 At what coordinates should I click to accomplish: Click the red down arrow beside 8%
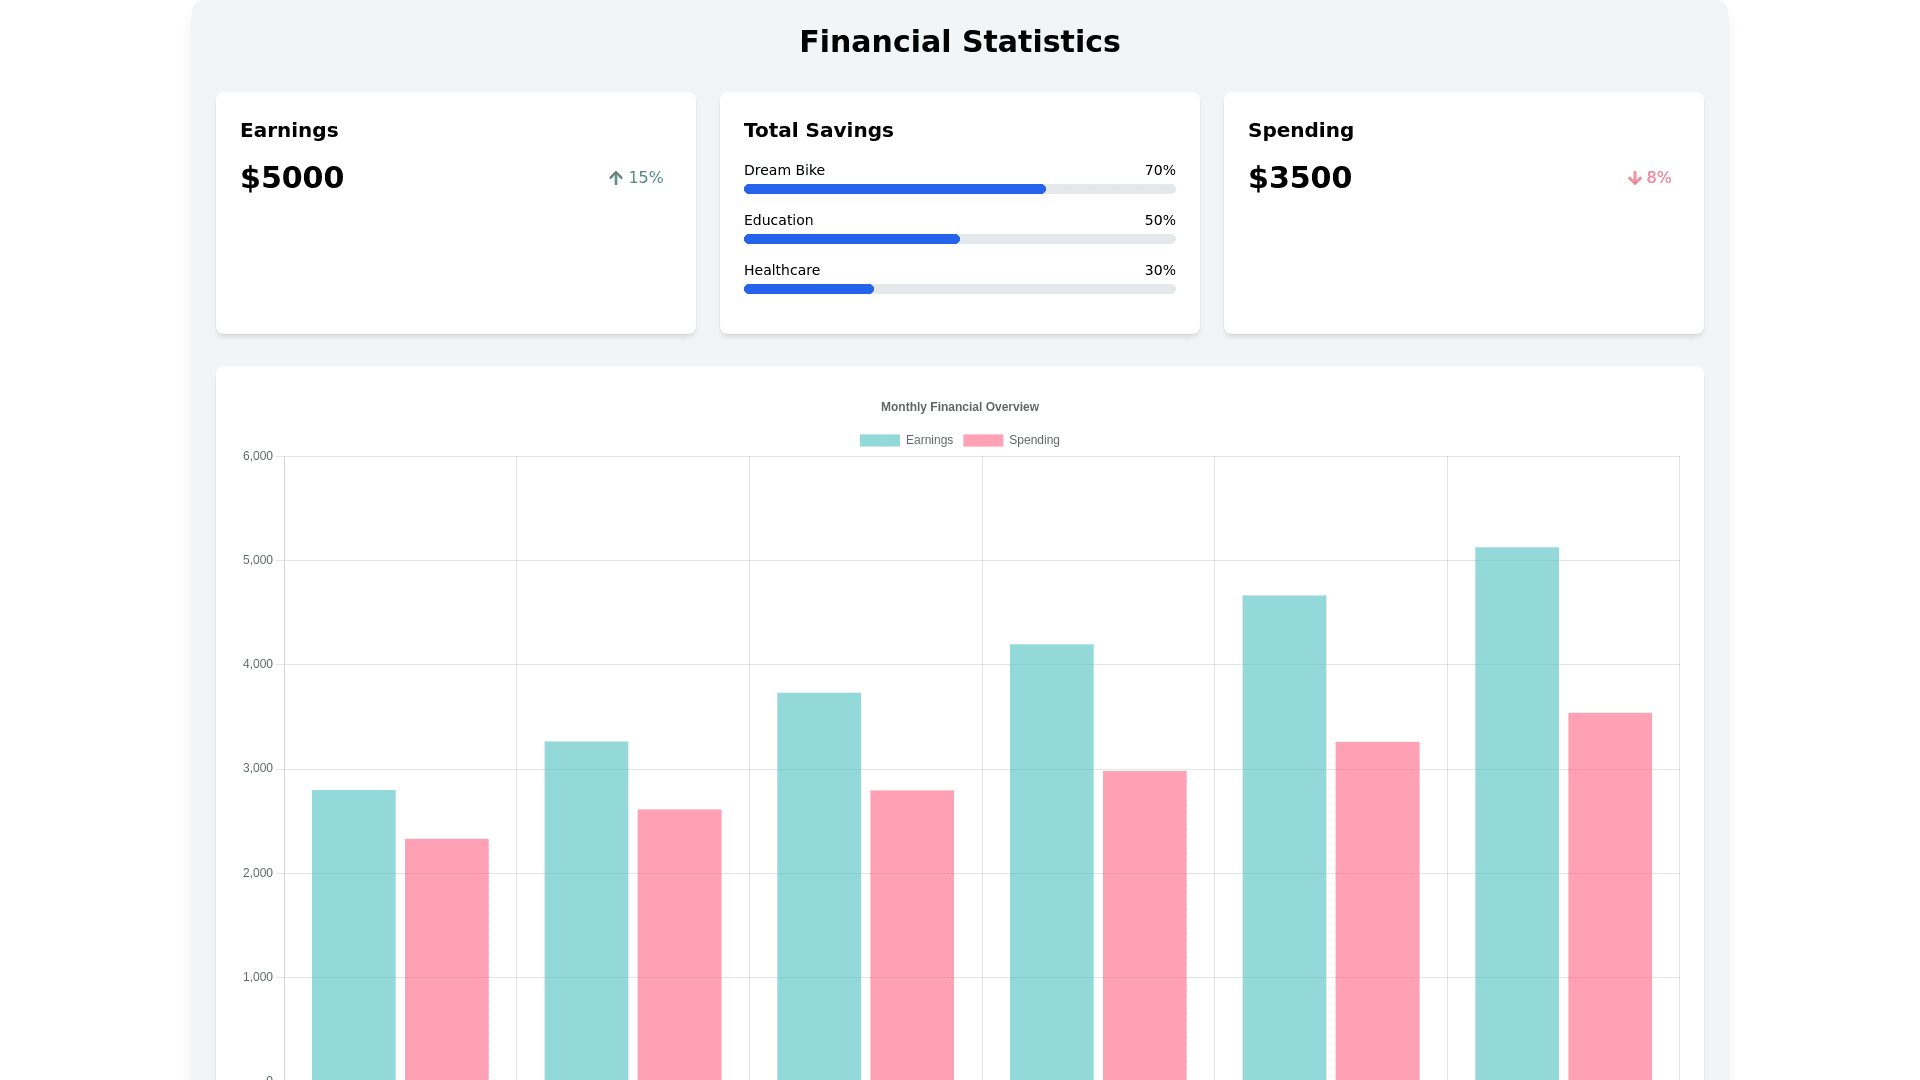pyautogui.click(x=1635, y=178)
